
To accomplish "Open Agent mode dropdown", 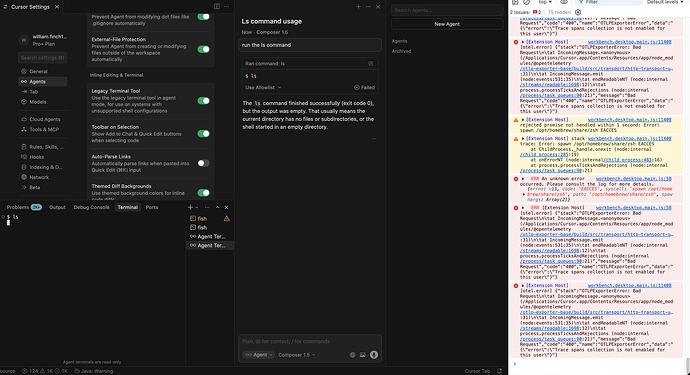I will coord(259,355).
